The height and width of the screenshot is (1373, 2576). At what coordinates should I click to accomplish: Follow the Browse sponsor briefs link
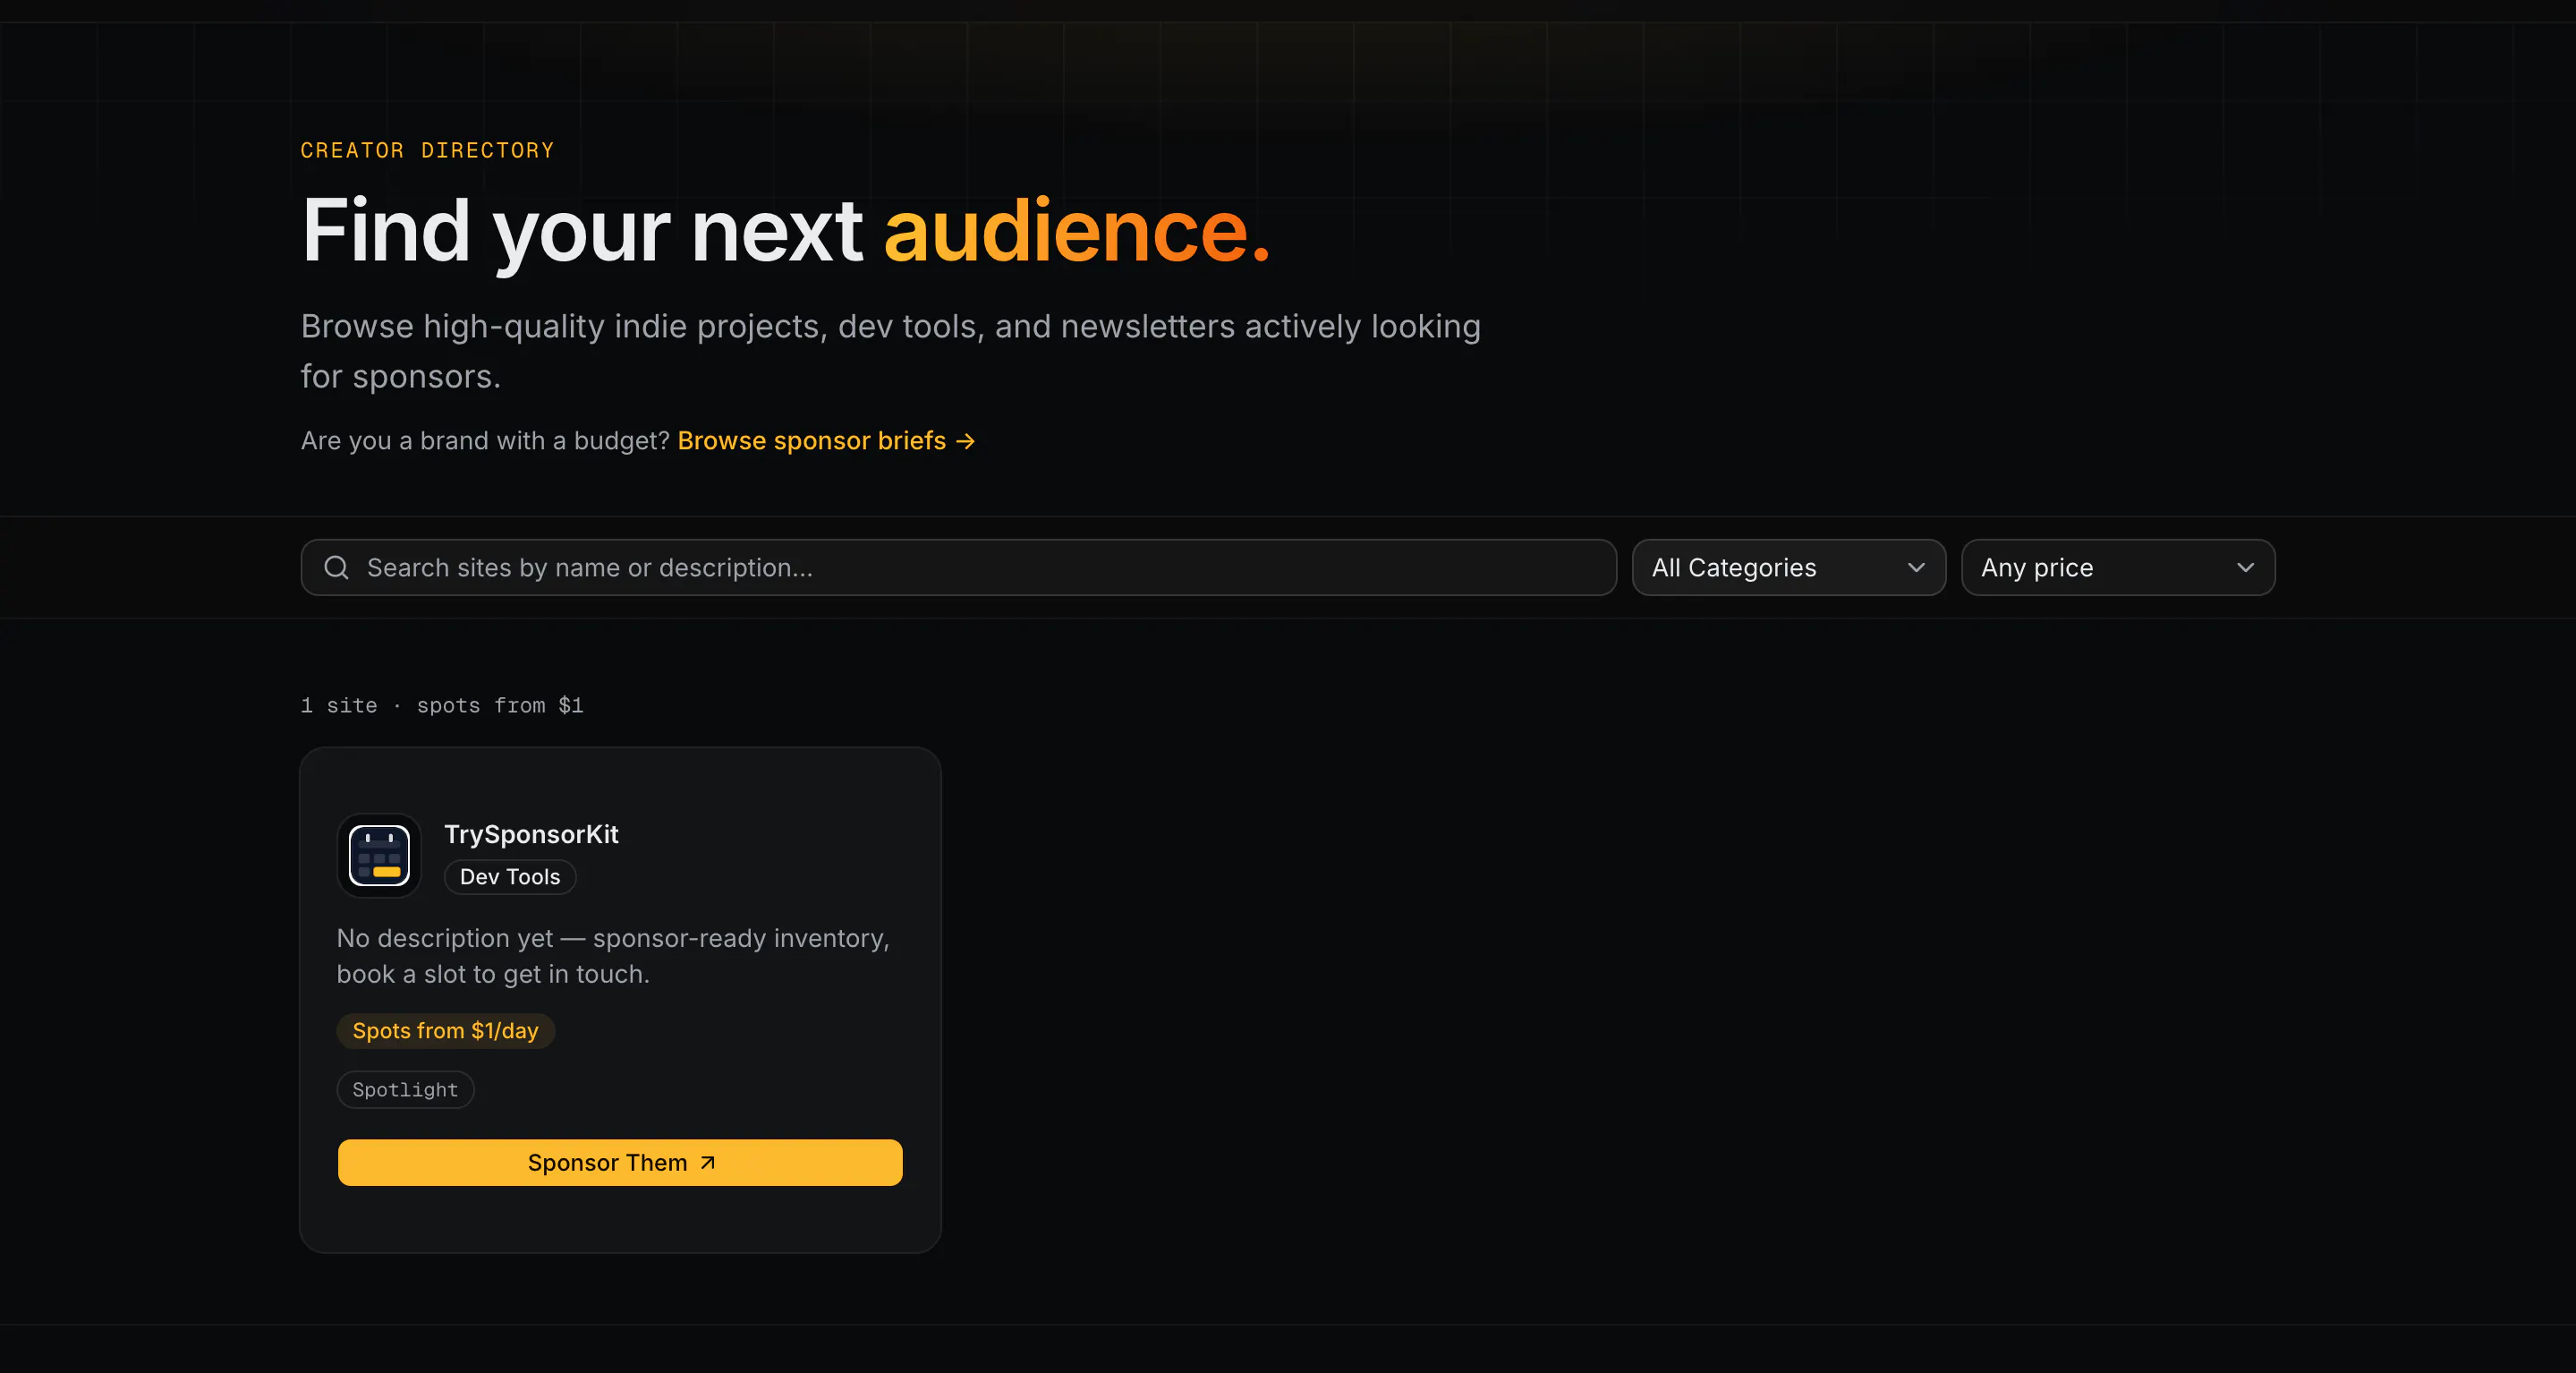826,441
